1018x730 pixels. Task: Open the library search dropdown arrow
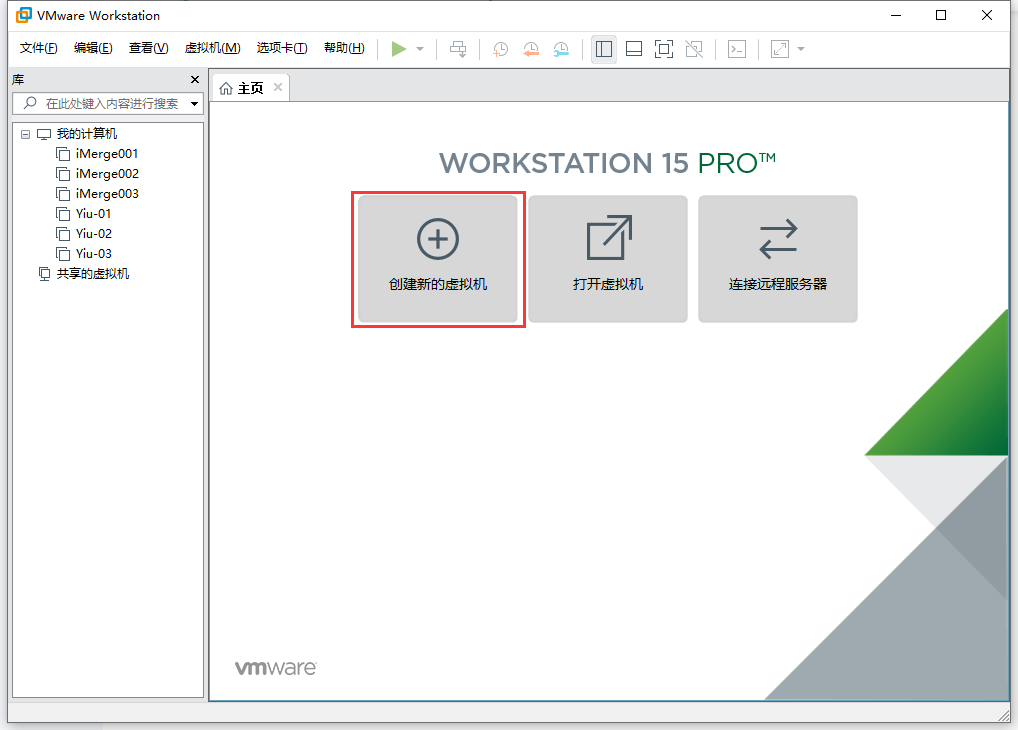(194, 103)
